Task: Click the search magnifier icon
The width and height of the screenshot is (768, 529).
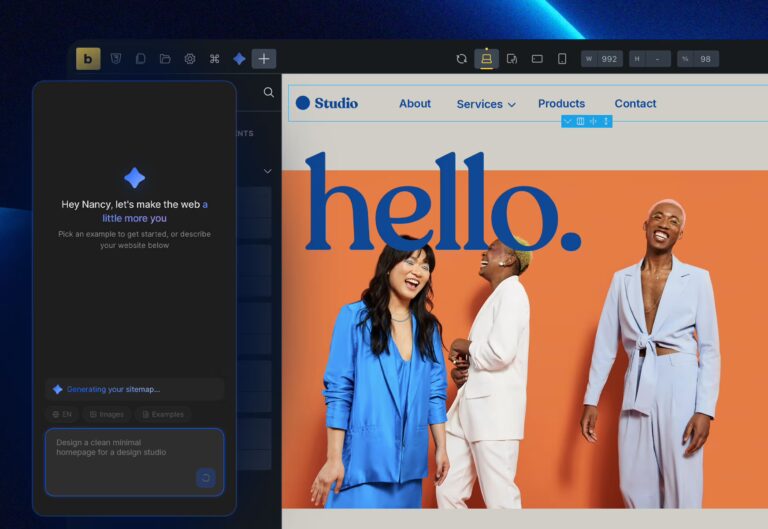Action: point(269,92)
